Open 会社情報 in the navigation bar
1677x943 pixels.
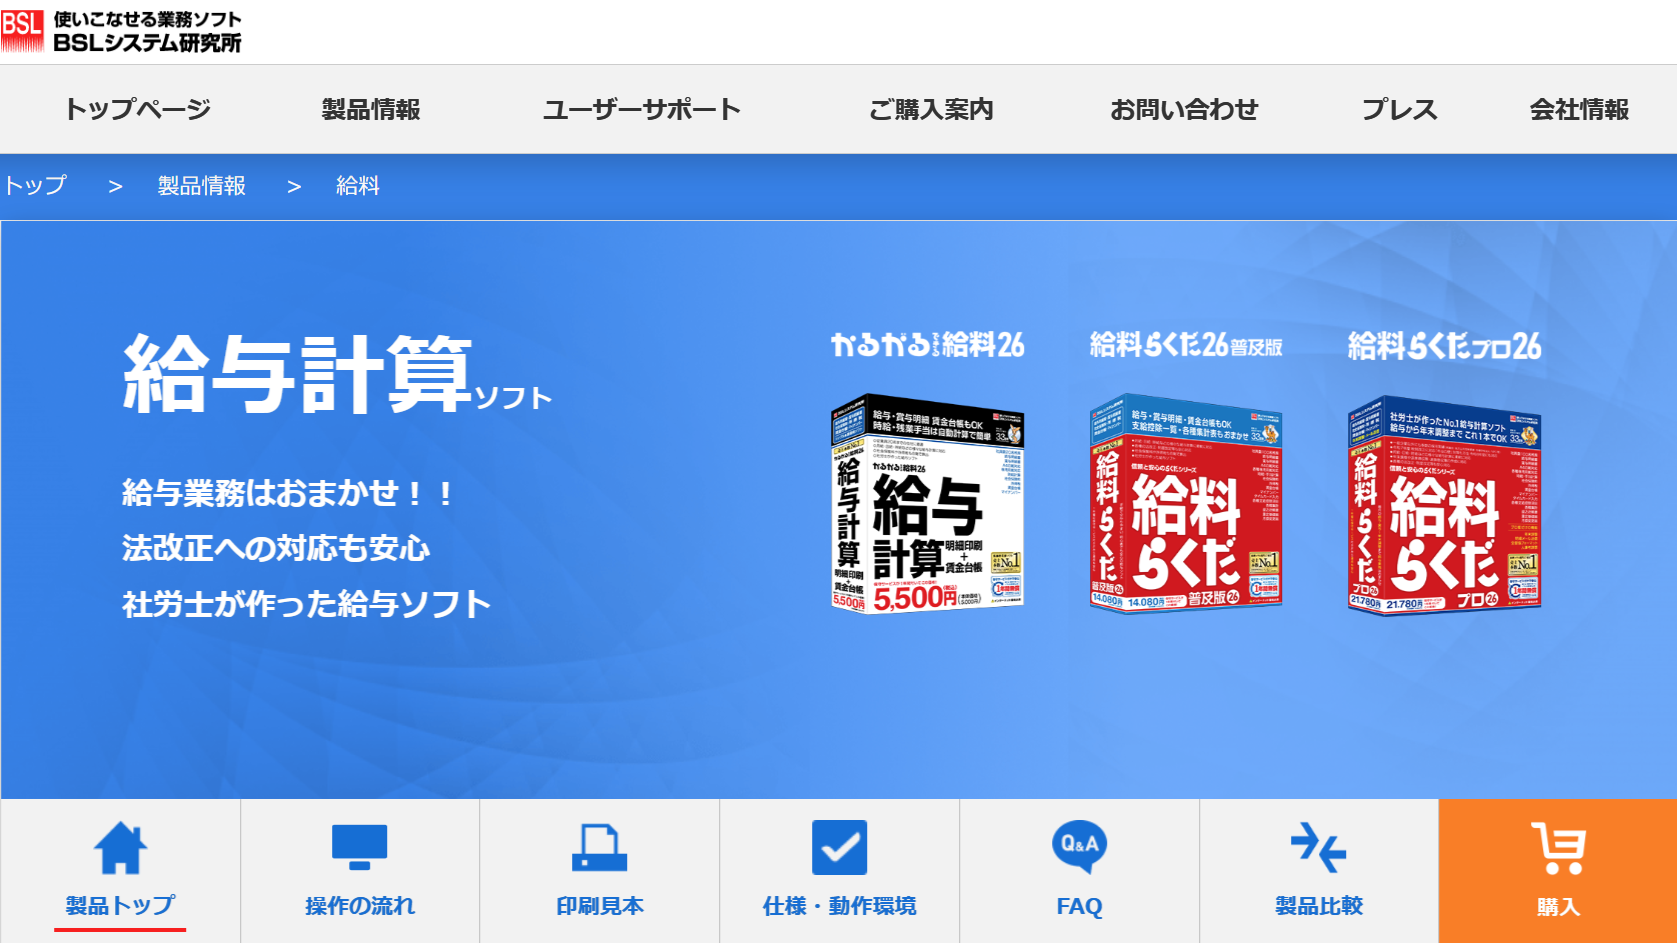coord(1579,109)
